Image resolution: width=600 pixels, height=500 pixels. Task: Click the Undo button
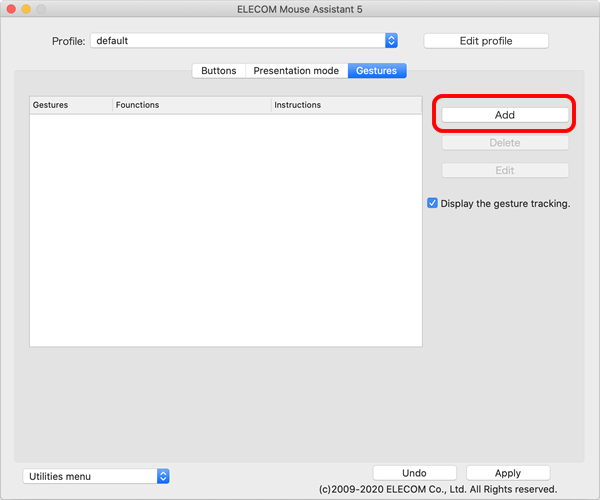[x=414, y=473]
